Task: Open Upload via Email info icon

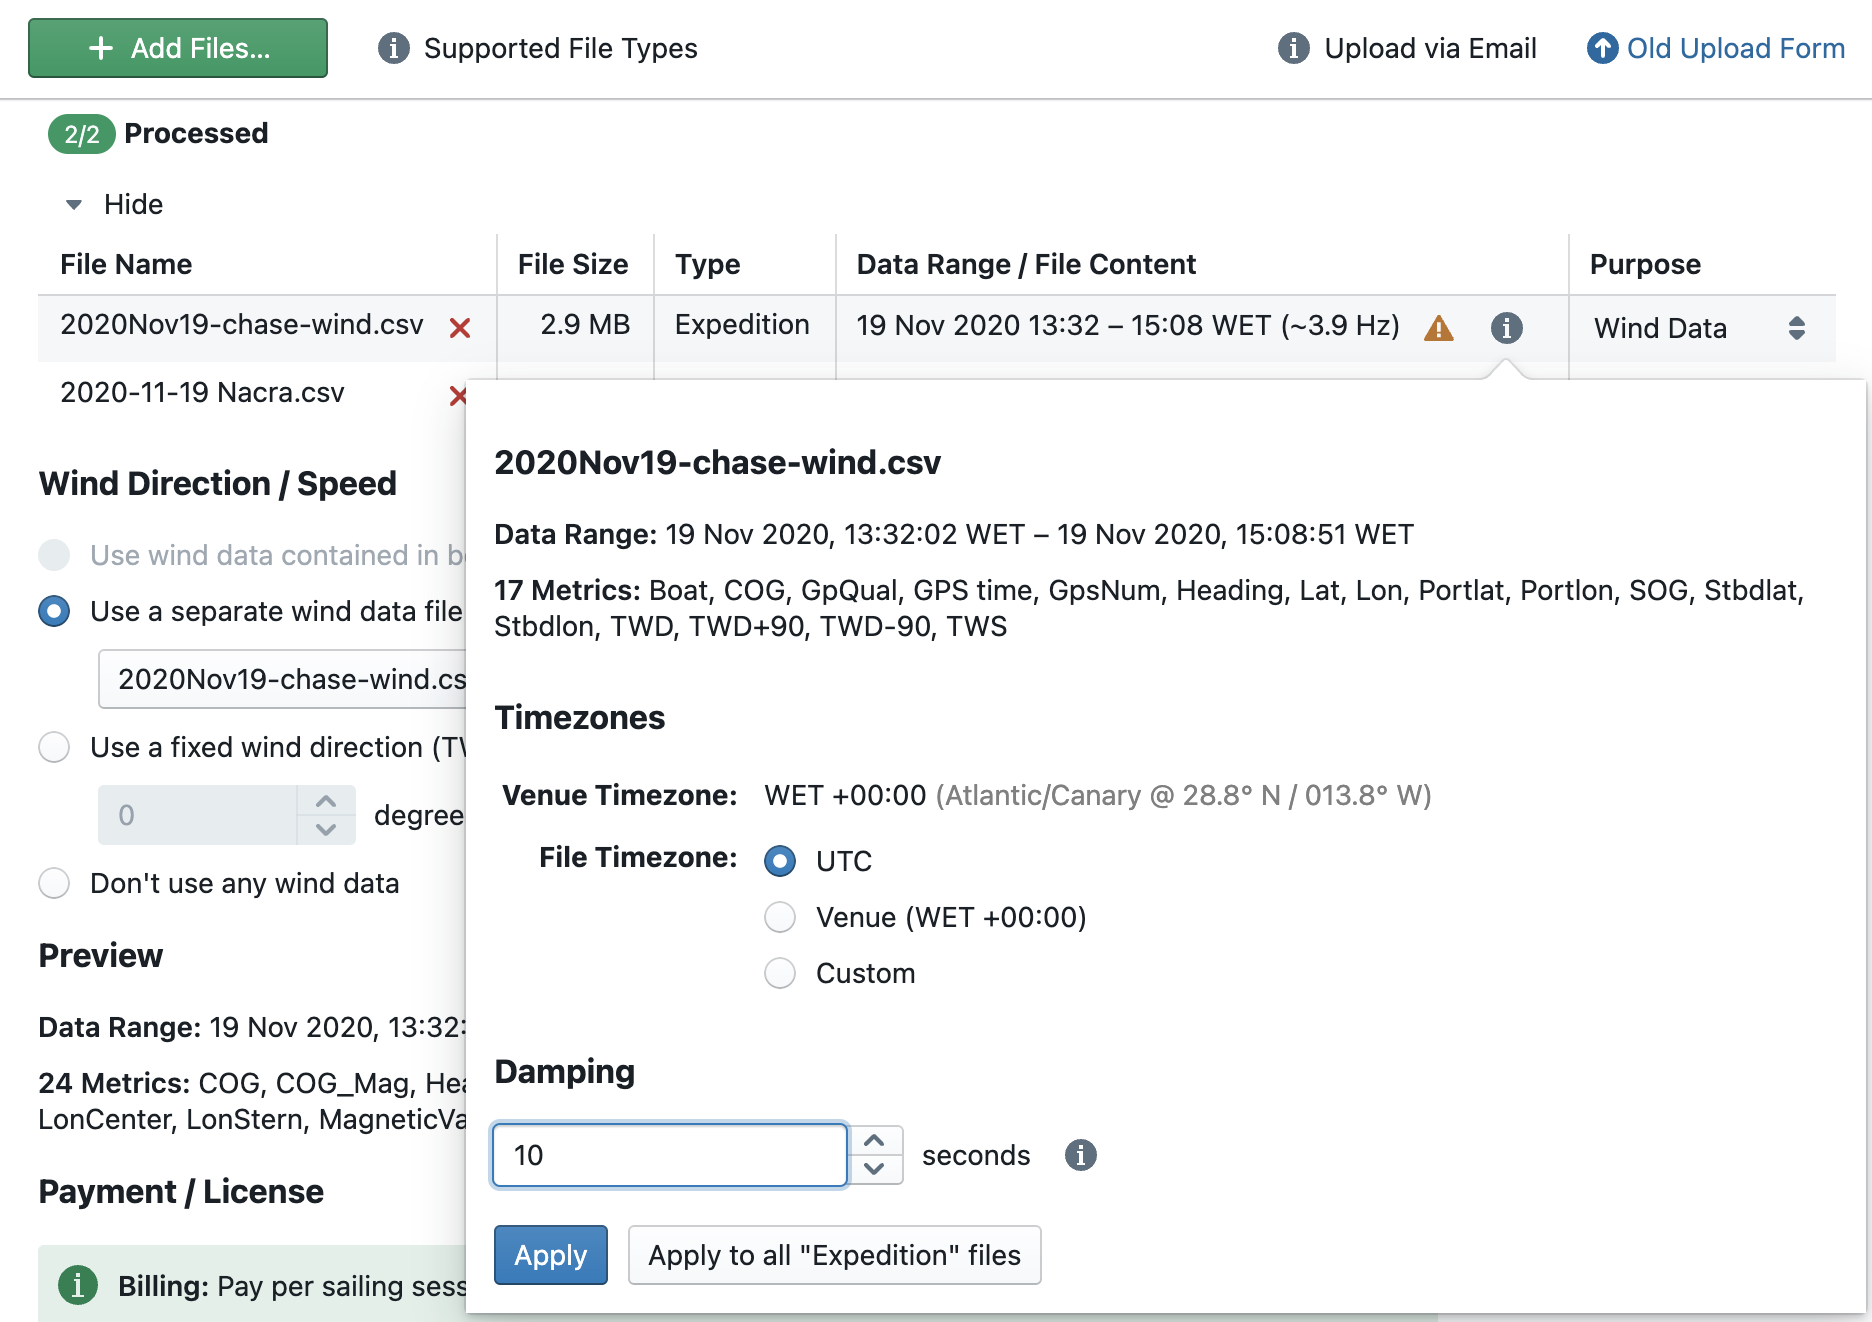Action: pyautogui.click(x=1294, y=48)
